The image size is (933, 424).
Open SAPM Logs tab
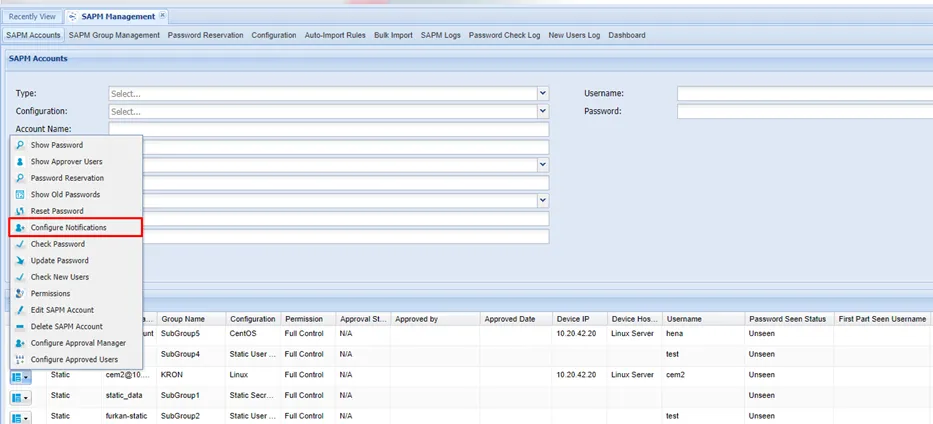coord(441,35)
